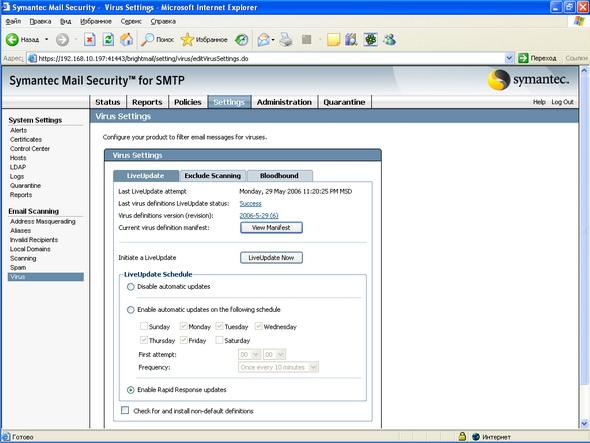Open Favorites star in IE toolbar
This screenshot has height=443, width=590.
(187, 40)
